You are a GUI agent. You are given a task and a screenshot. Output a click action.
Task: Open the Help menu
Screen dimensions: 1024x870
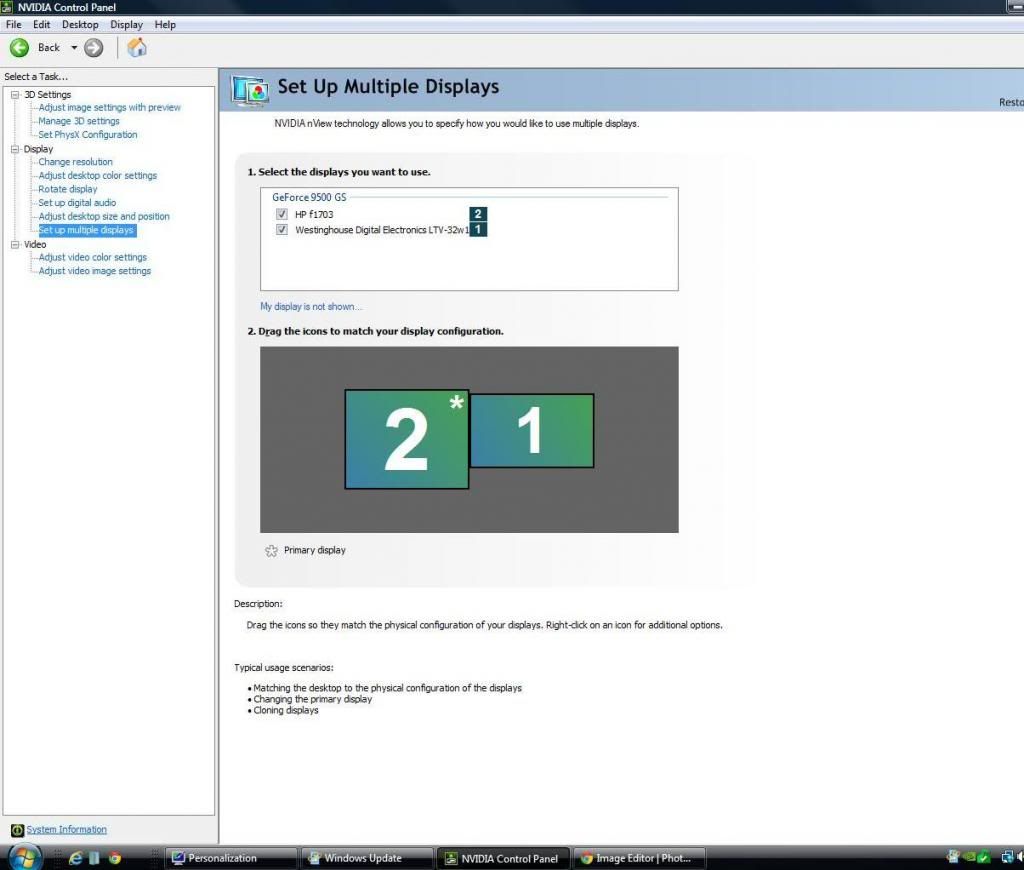click(165, 25)
